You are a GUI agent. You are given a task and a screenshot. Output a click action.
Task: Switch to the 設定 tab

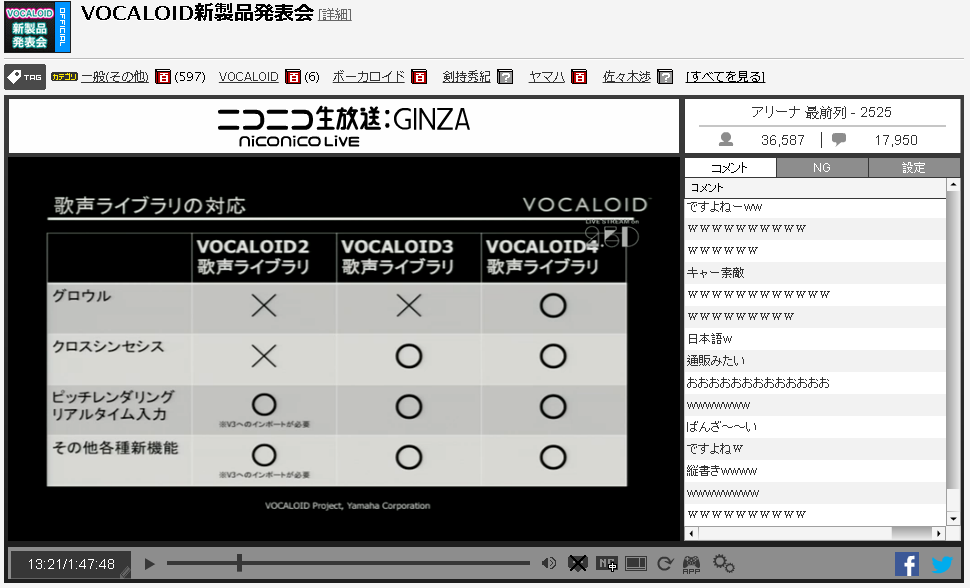click(914, 167)
